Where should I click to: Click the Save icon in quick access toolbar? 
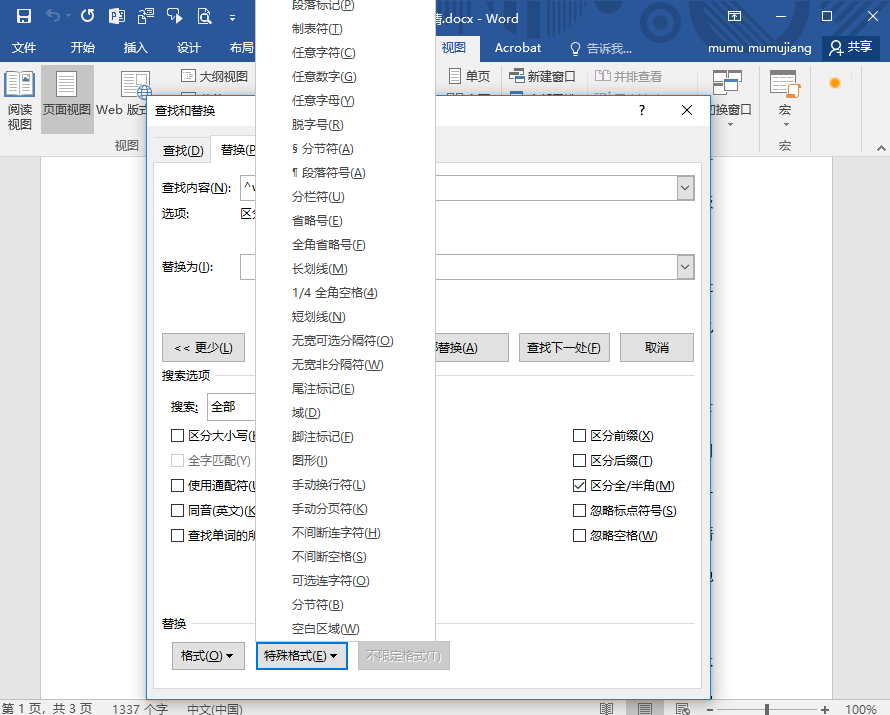23,16
